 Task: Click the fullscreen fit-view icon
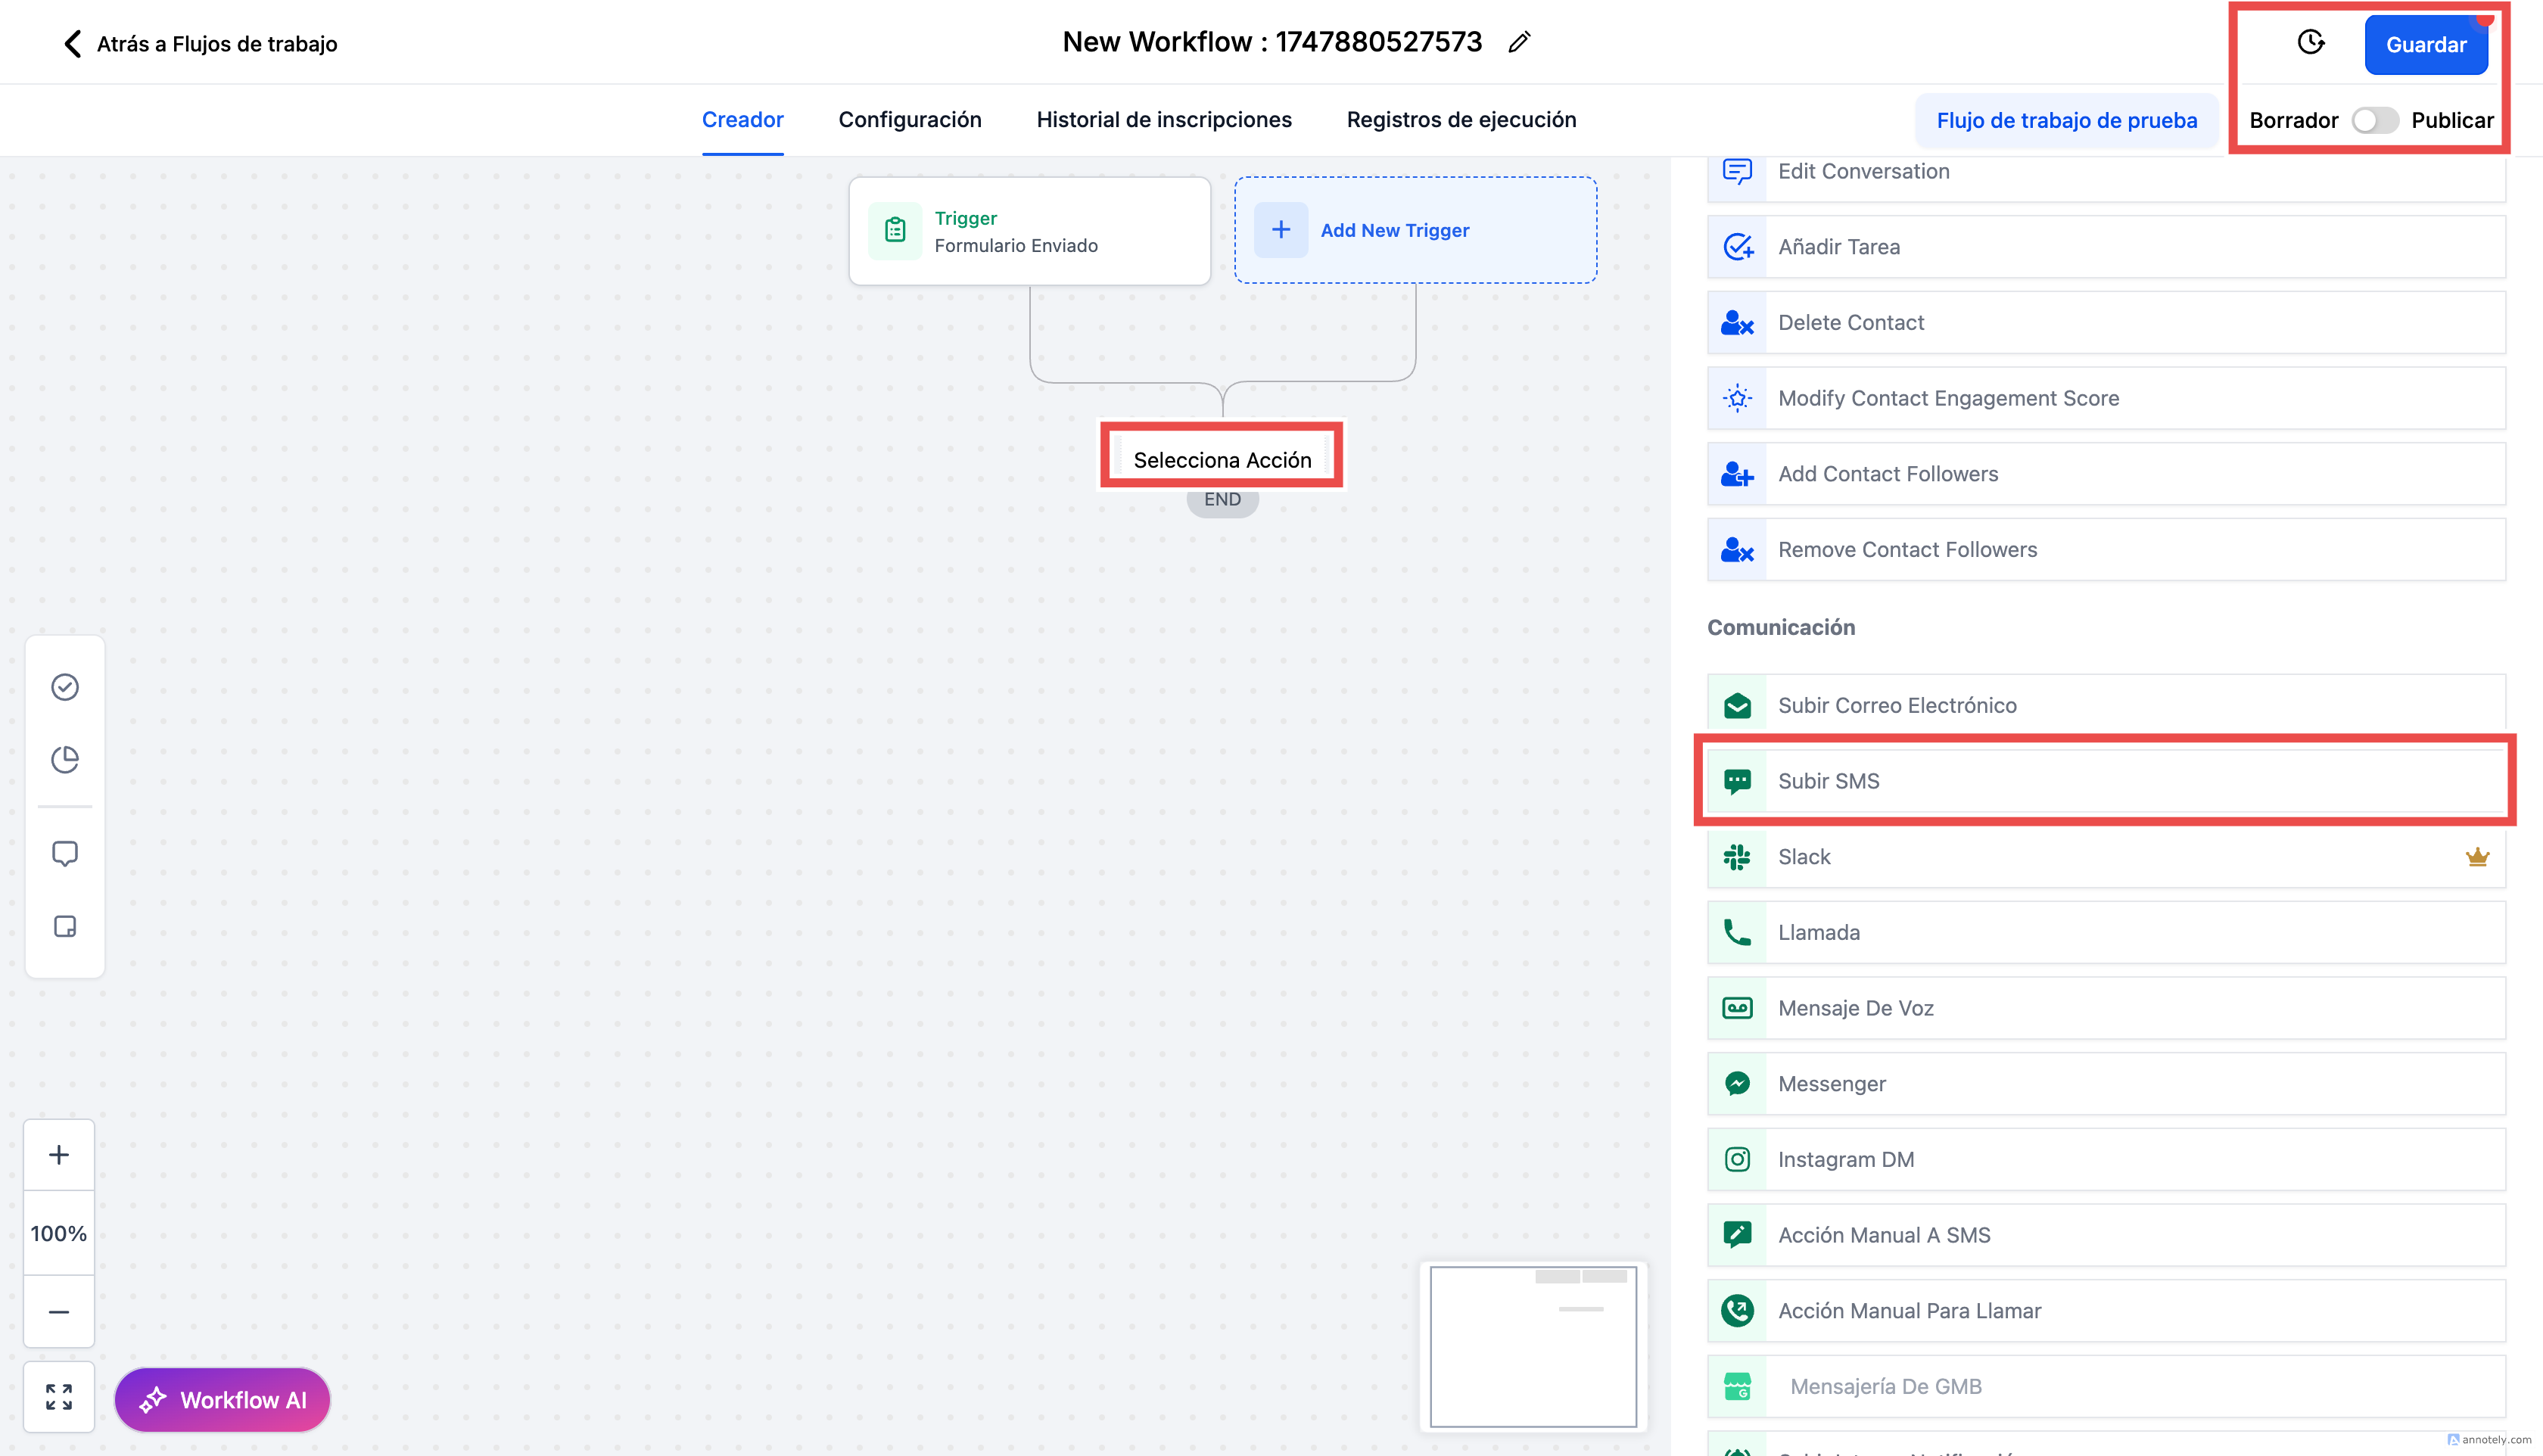click(x=59, y=1397)
